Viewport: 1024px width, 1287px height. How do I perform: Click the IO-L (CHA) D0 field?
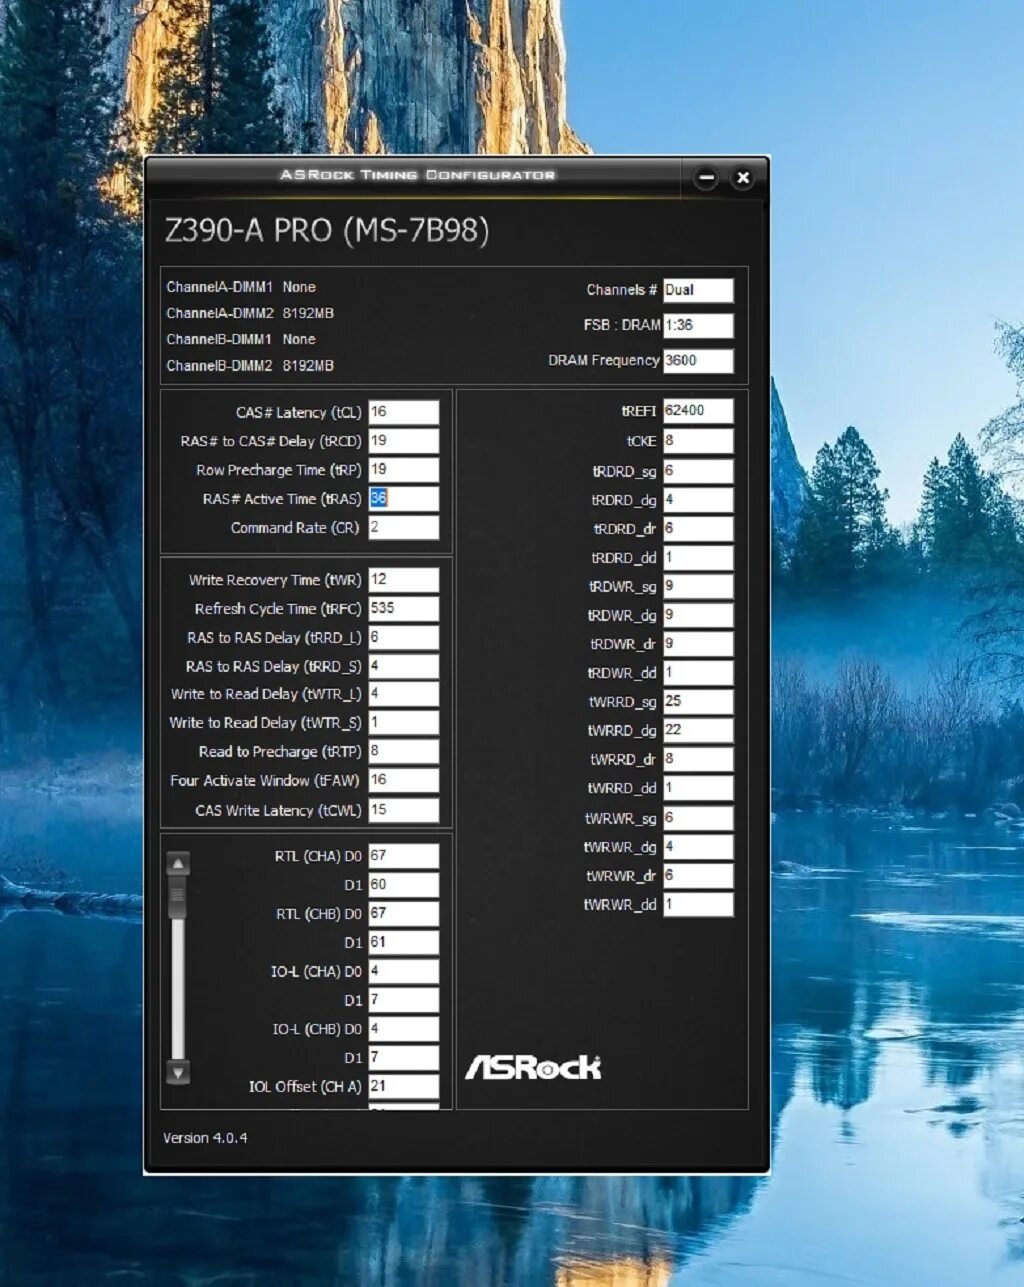(x=404, y=971)
